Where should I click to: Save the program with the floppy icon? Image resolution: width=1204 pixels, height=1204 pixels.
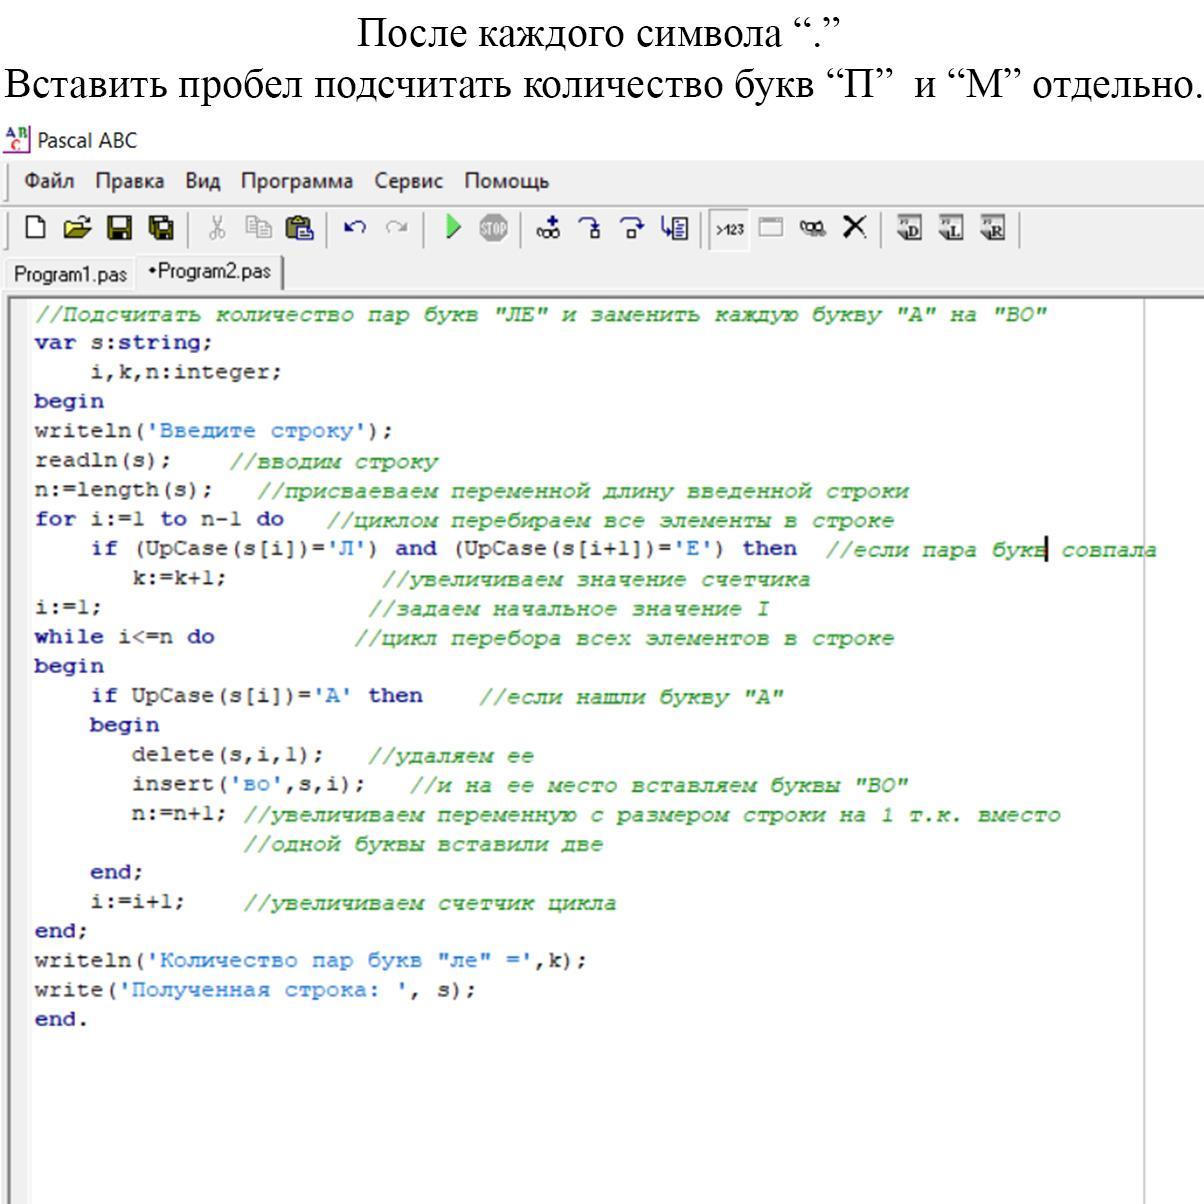(119, 228)
